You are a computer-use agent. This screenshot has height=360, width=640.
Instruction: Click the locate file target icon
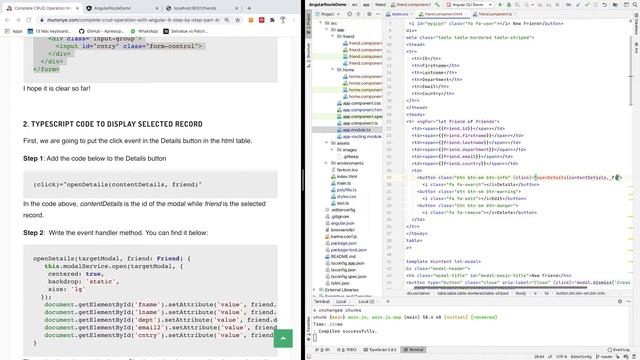[350, 14]
